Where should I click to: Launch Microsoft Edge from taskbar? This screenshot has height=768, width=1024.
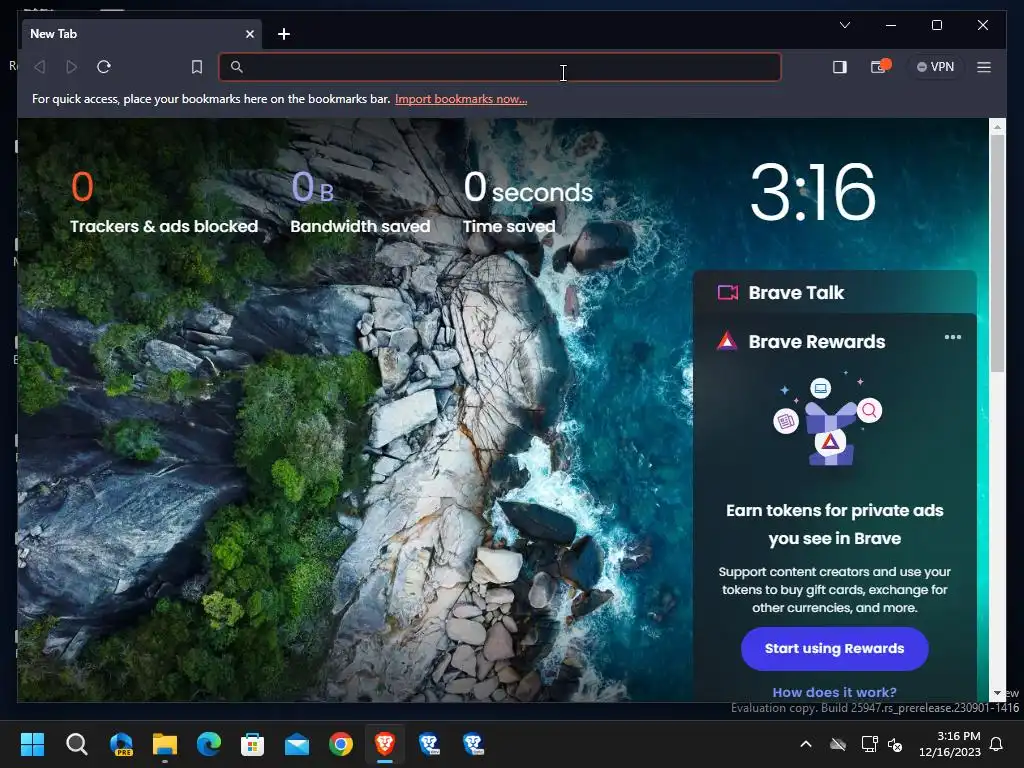click(x=209, y=744)
